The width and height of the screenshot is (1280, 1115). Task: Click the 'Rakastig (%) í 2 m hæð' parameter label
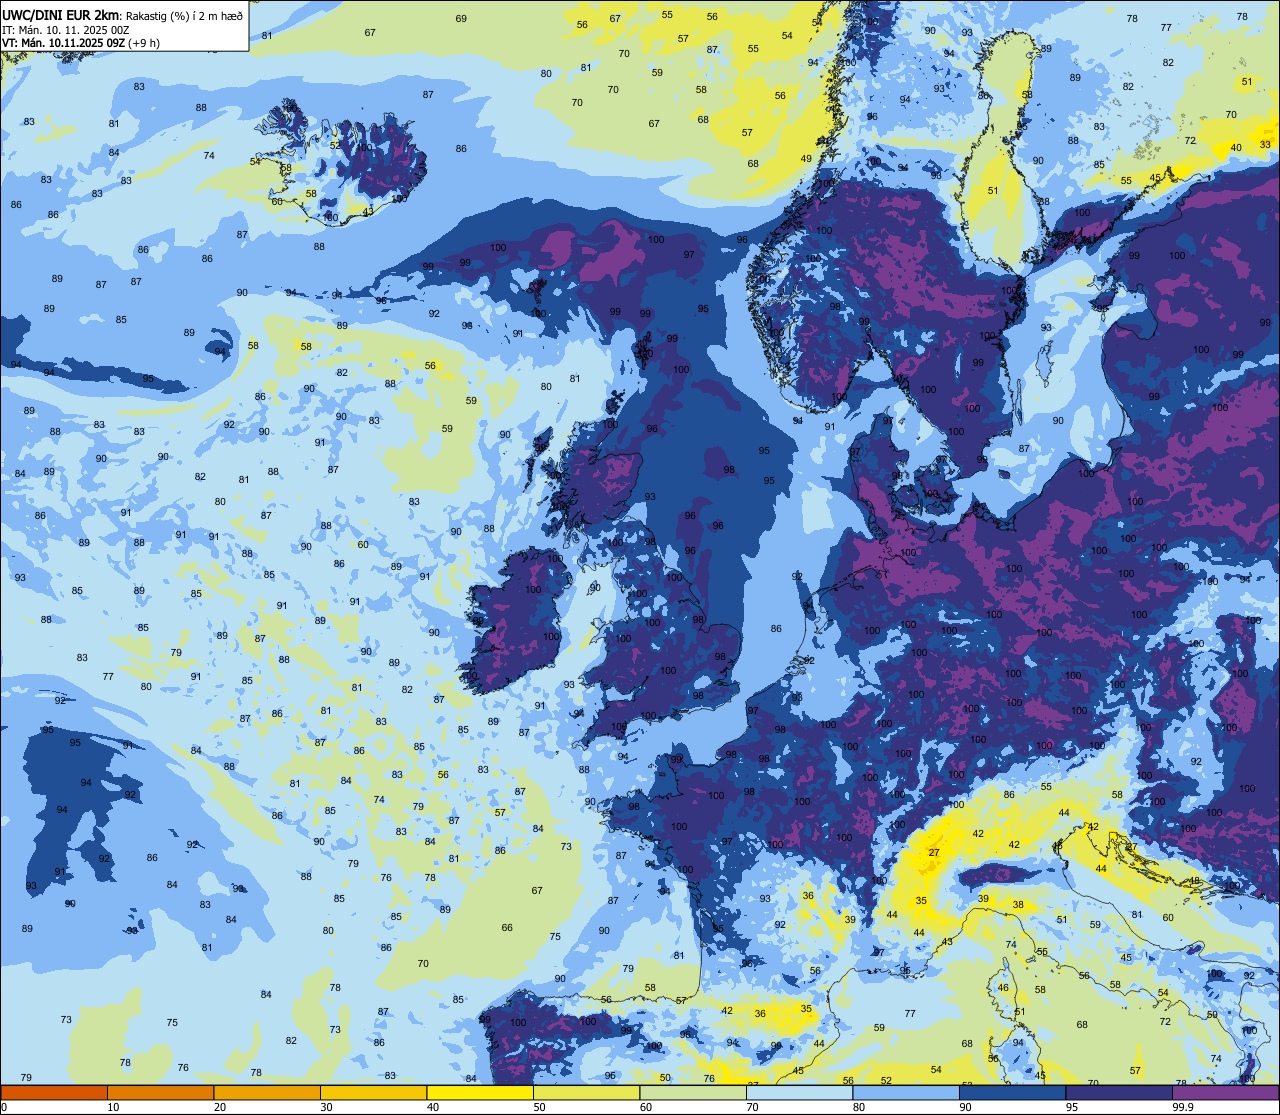tap(184, 16)
